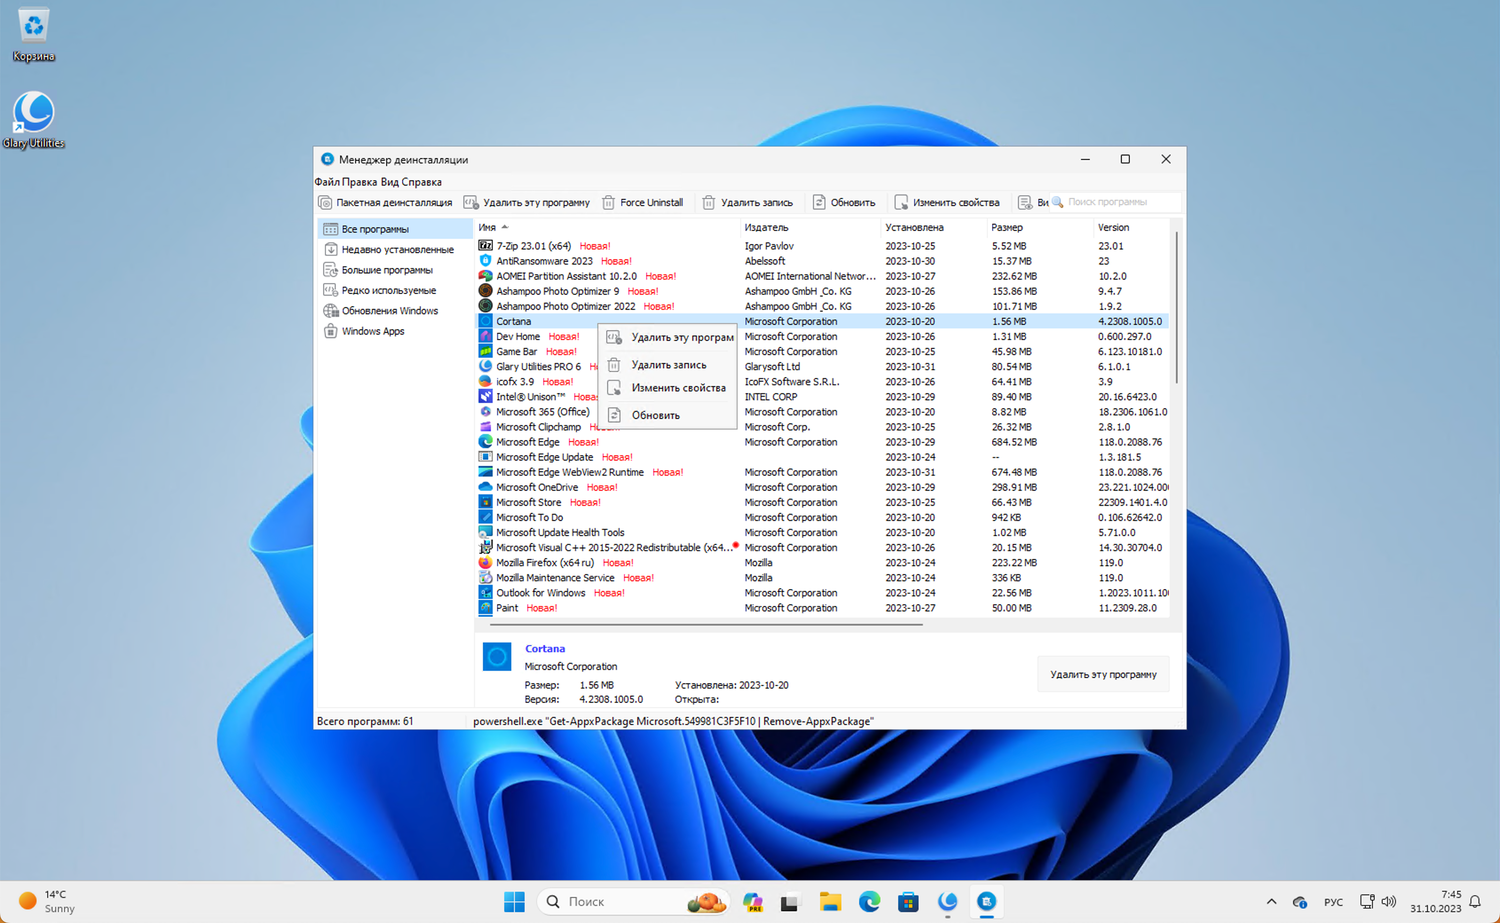Click the Cortana link in details panel

tap(545, 649)
